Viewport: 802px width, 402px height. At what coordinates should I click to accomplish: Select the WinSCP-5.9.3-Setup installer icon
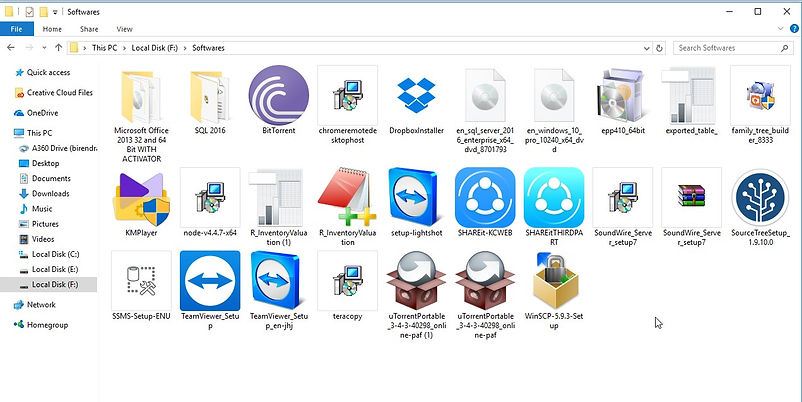pos(554,281)
